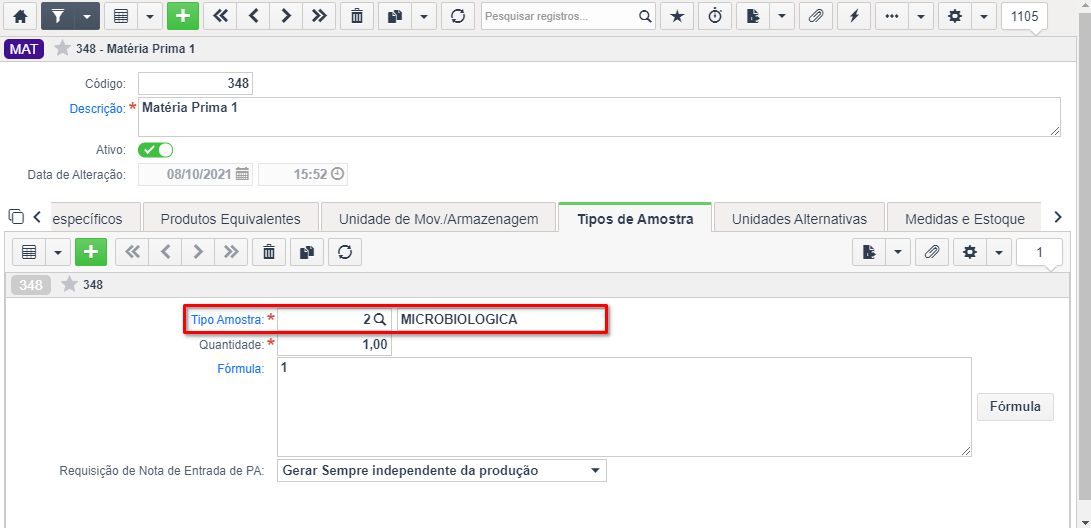Switch to Produtos Equivalentes tab
1091x528 pixels.
pos(230,218)
